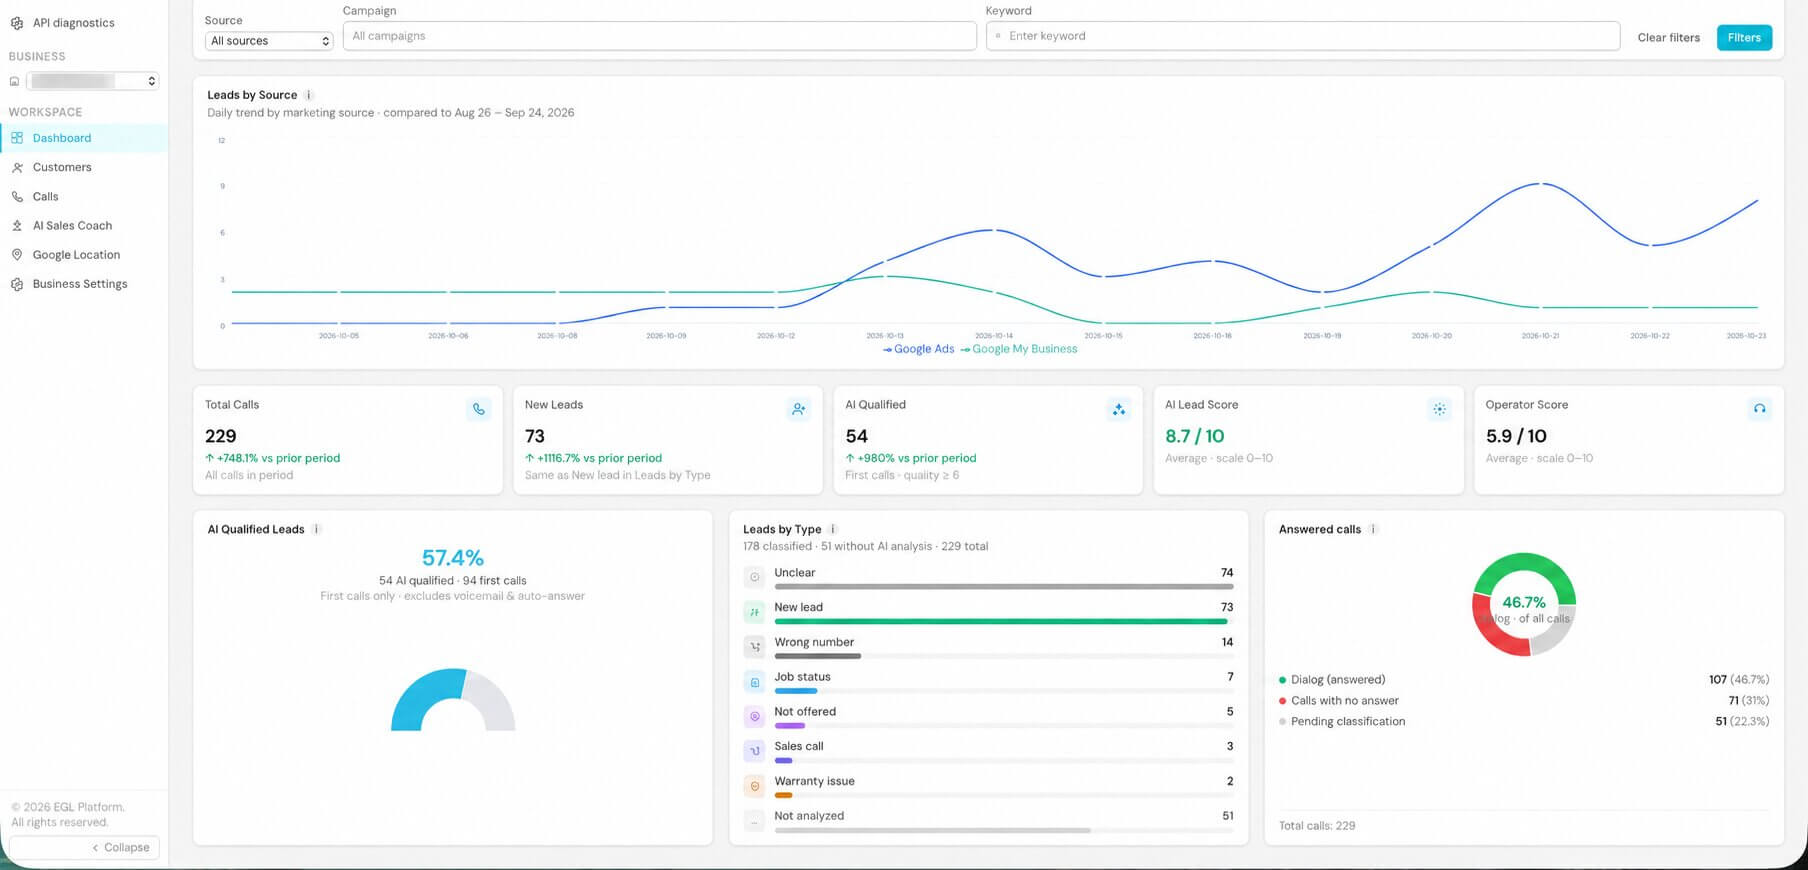1808x870 pixels.
Task: Click the New Leads person icon
Action: tap(798, 409)
